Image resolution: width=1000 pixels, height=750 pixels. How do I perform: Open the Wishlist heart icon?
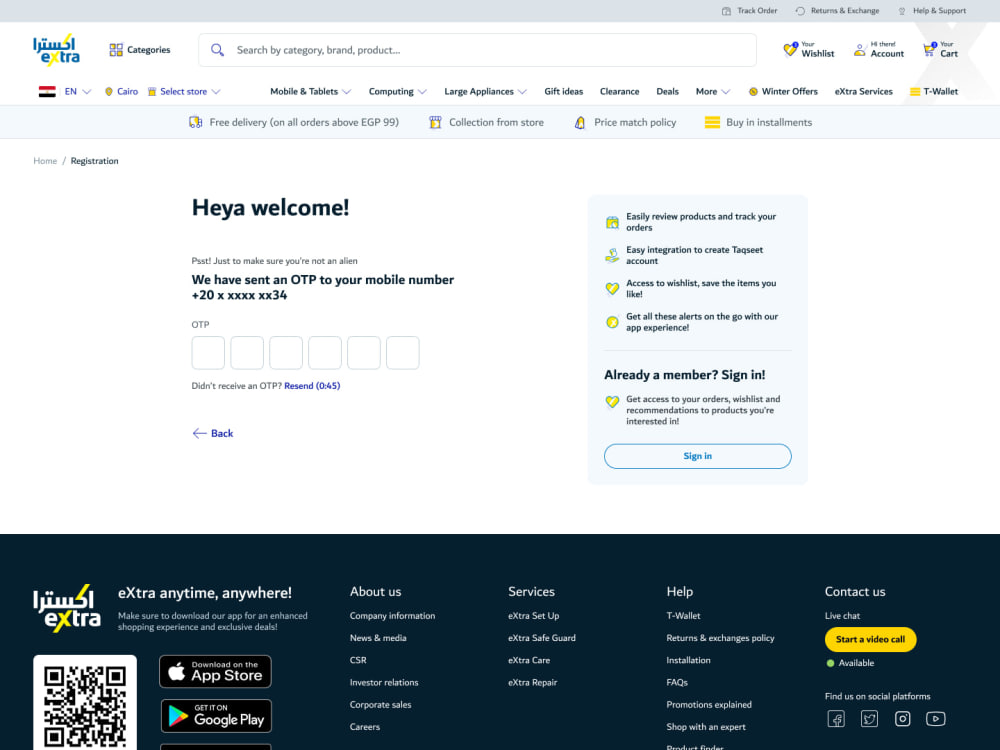tap(790, 49)
